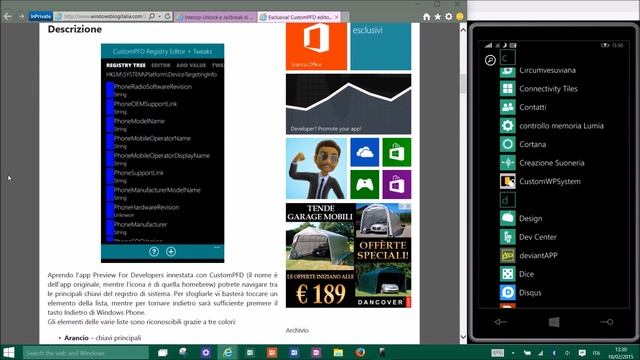Open File Explorer from the taskbar
The width and height of the screenshot is (640, 360).
[338, 353]
